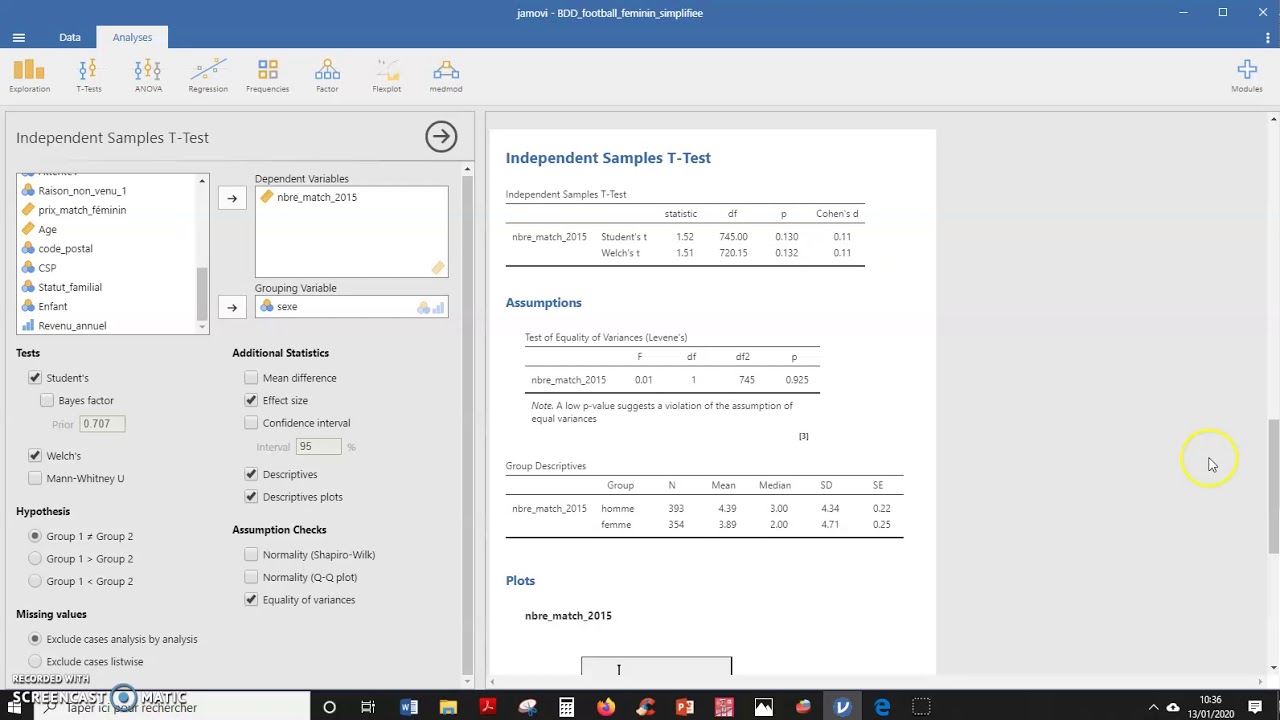
Task: Enable the Mann-Whitney U checkbox
Action: pyautogui.click(x=35, y=478)
